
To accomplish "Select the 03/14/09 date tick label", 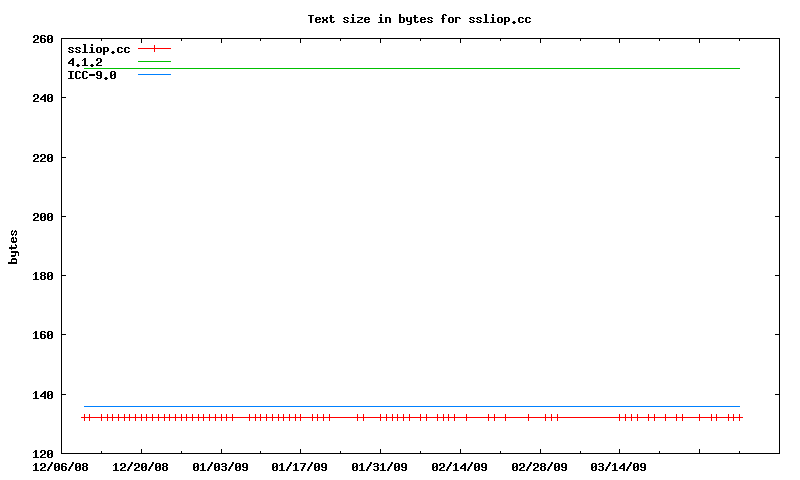I will pos(619,466).
